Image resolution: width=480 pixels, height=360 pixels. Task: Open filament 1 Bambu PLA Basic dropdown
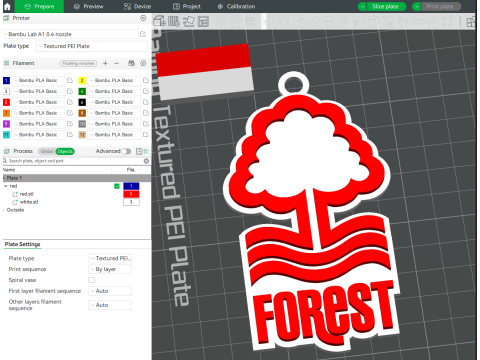click(x=38, y=80)
